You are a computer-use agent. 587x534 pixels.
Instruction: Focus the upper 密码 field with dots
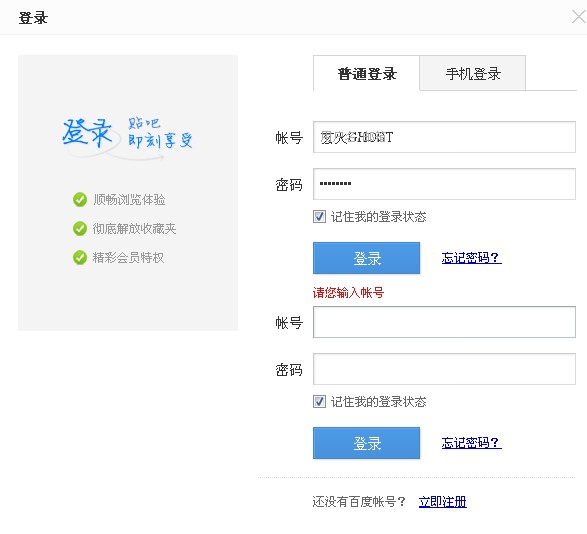(x=444, y=184)
